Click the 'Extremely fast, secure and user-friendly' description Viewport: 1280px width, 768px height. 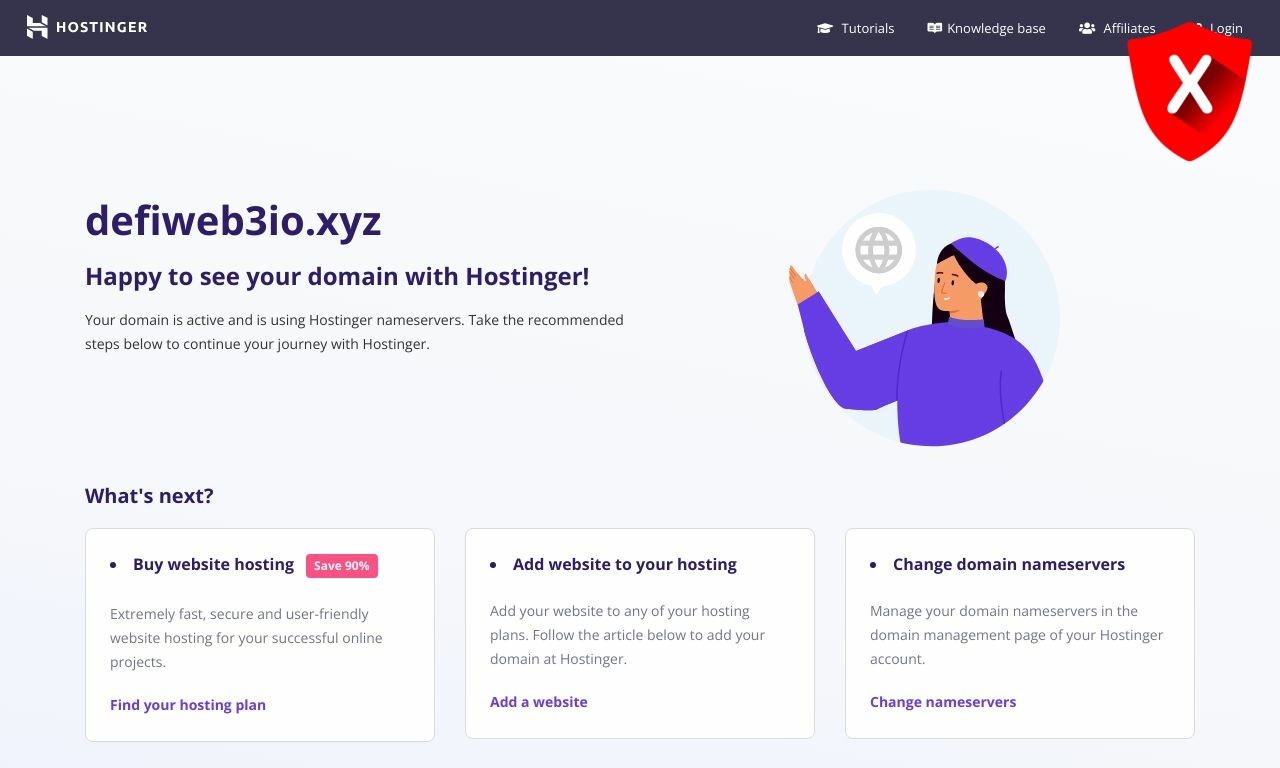click(x=246, y=638)
